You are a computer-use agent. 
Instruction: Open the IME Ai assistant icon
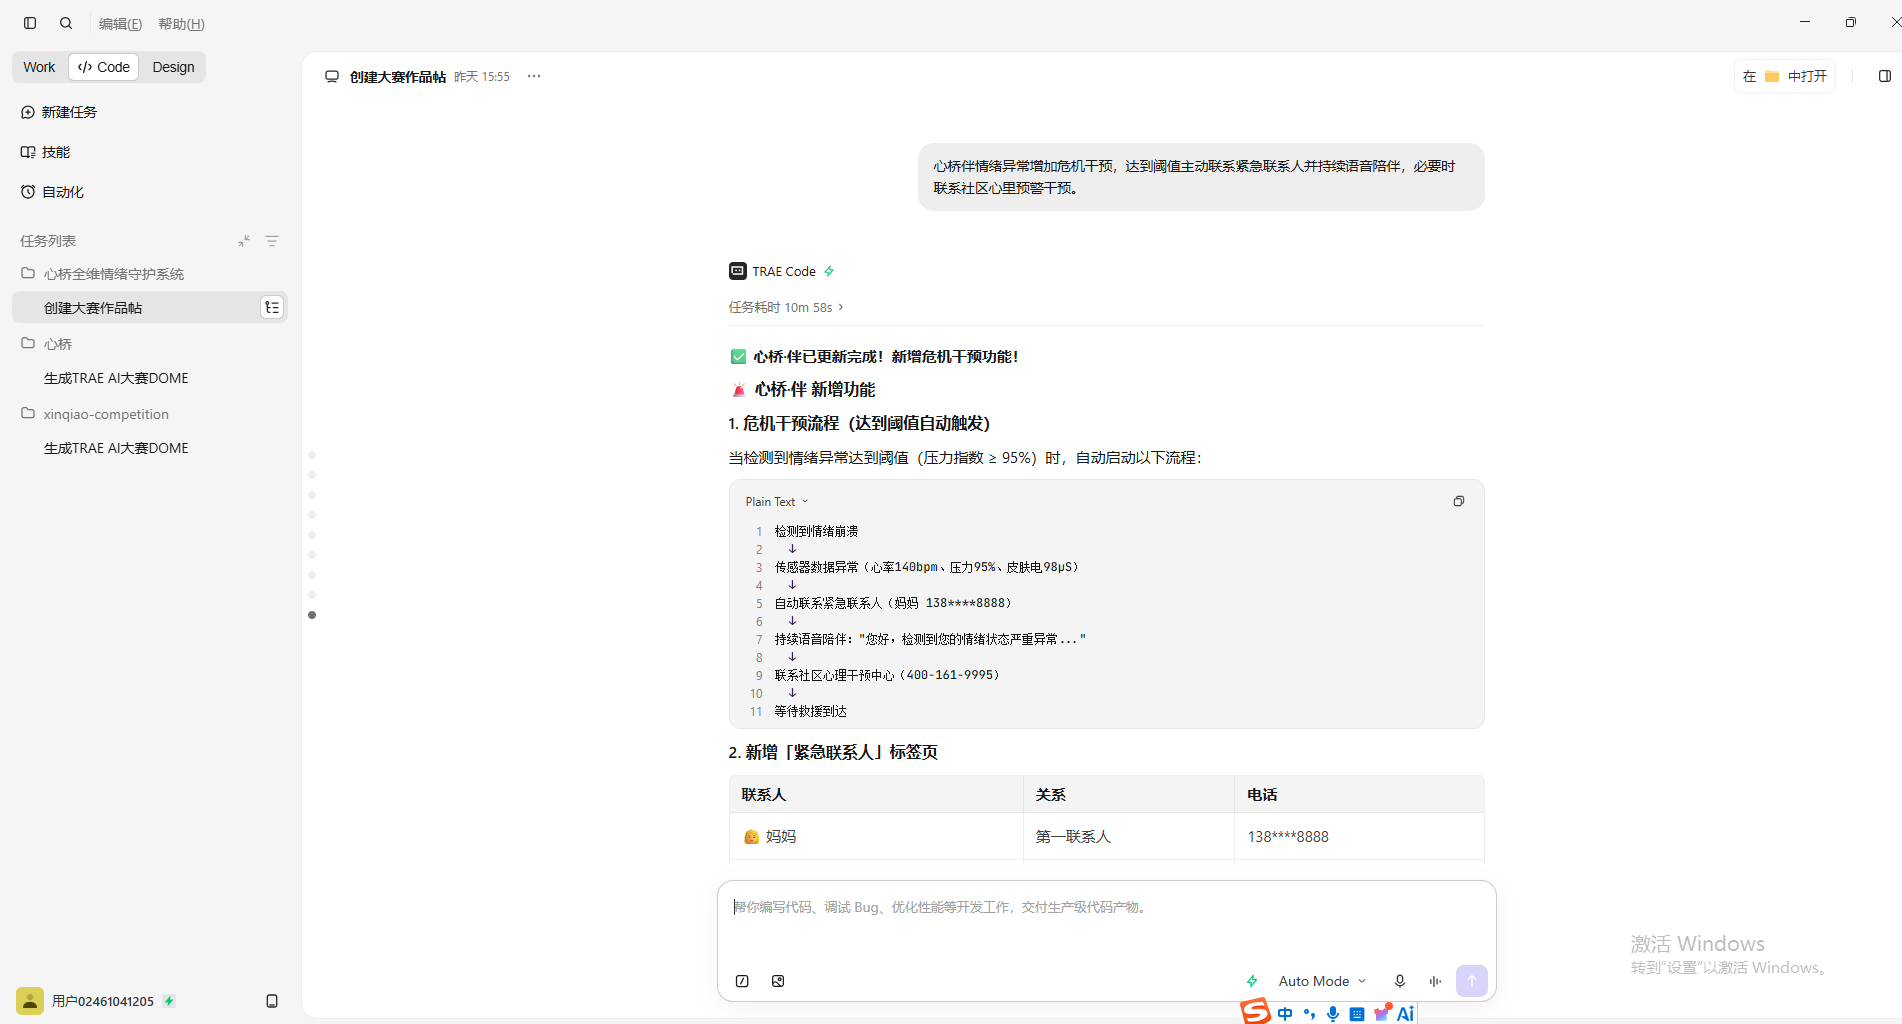(x=1405, y=1013)
